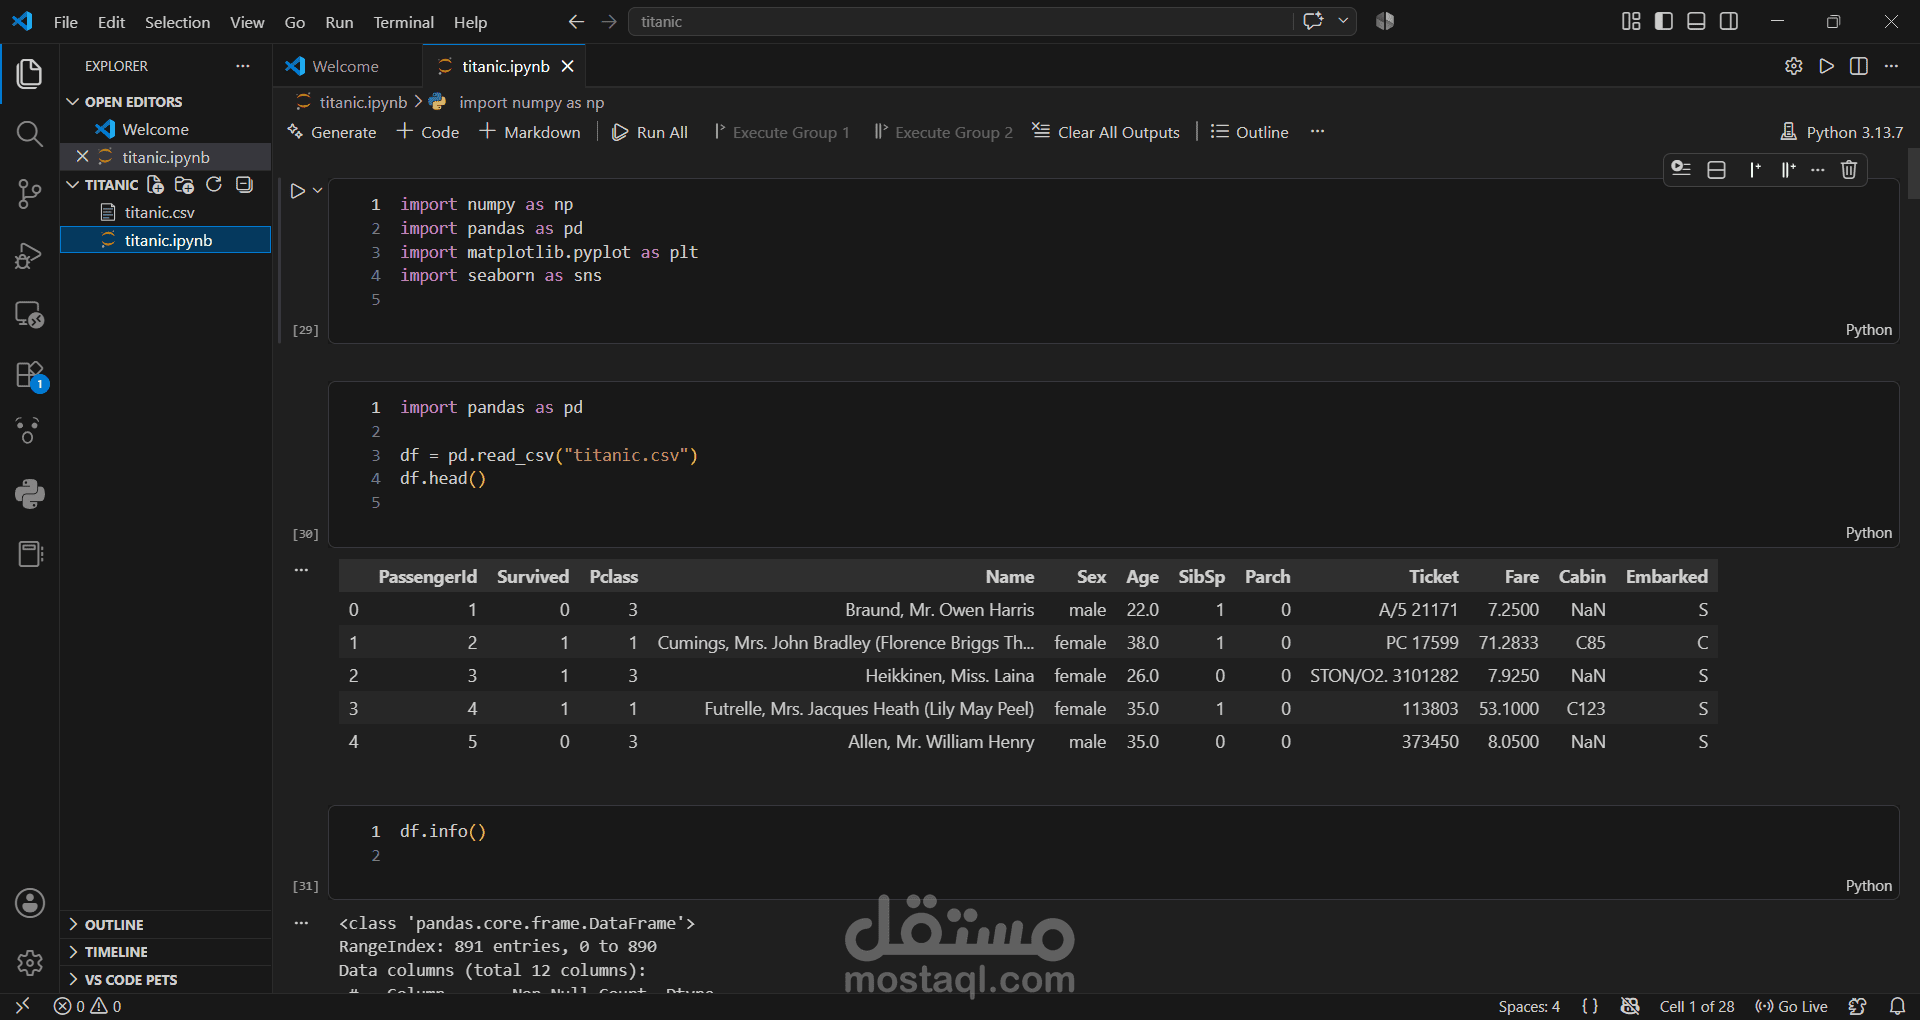Refresh the TITANIC explorer
Viewport: 1920px width, 1020px height.
[x=214, y=185]
